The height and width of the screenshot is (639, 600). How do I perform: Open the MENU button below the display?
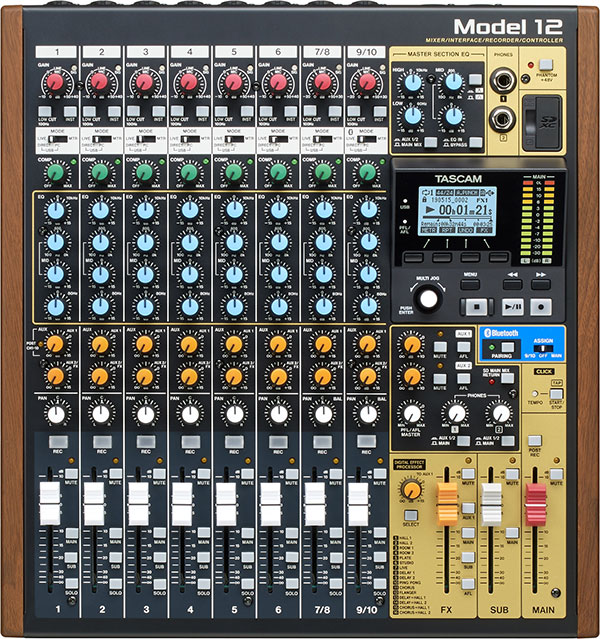(x=470, y=284)
